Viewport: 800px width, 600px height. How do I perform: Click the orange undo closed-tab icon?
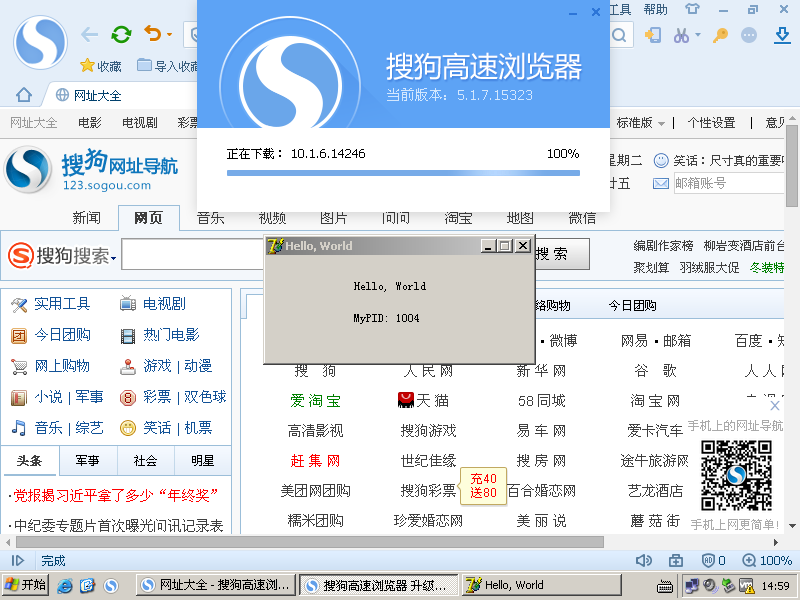(x=152, y=34)
